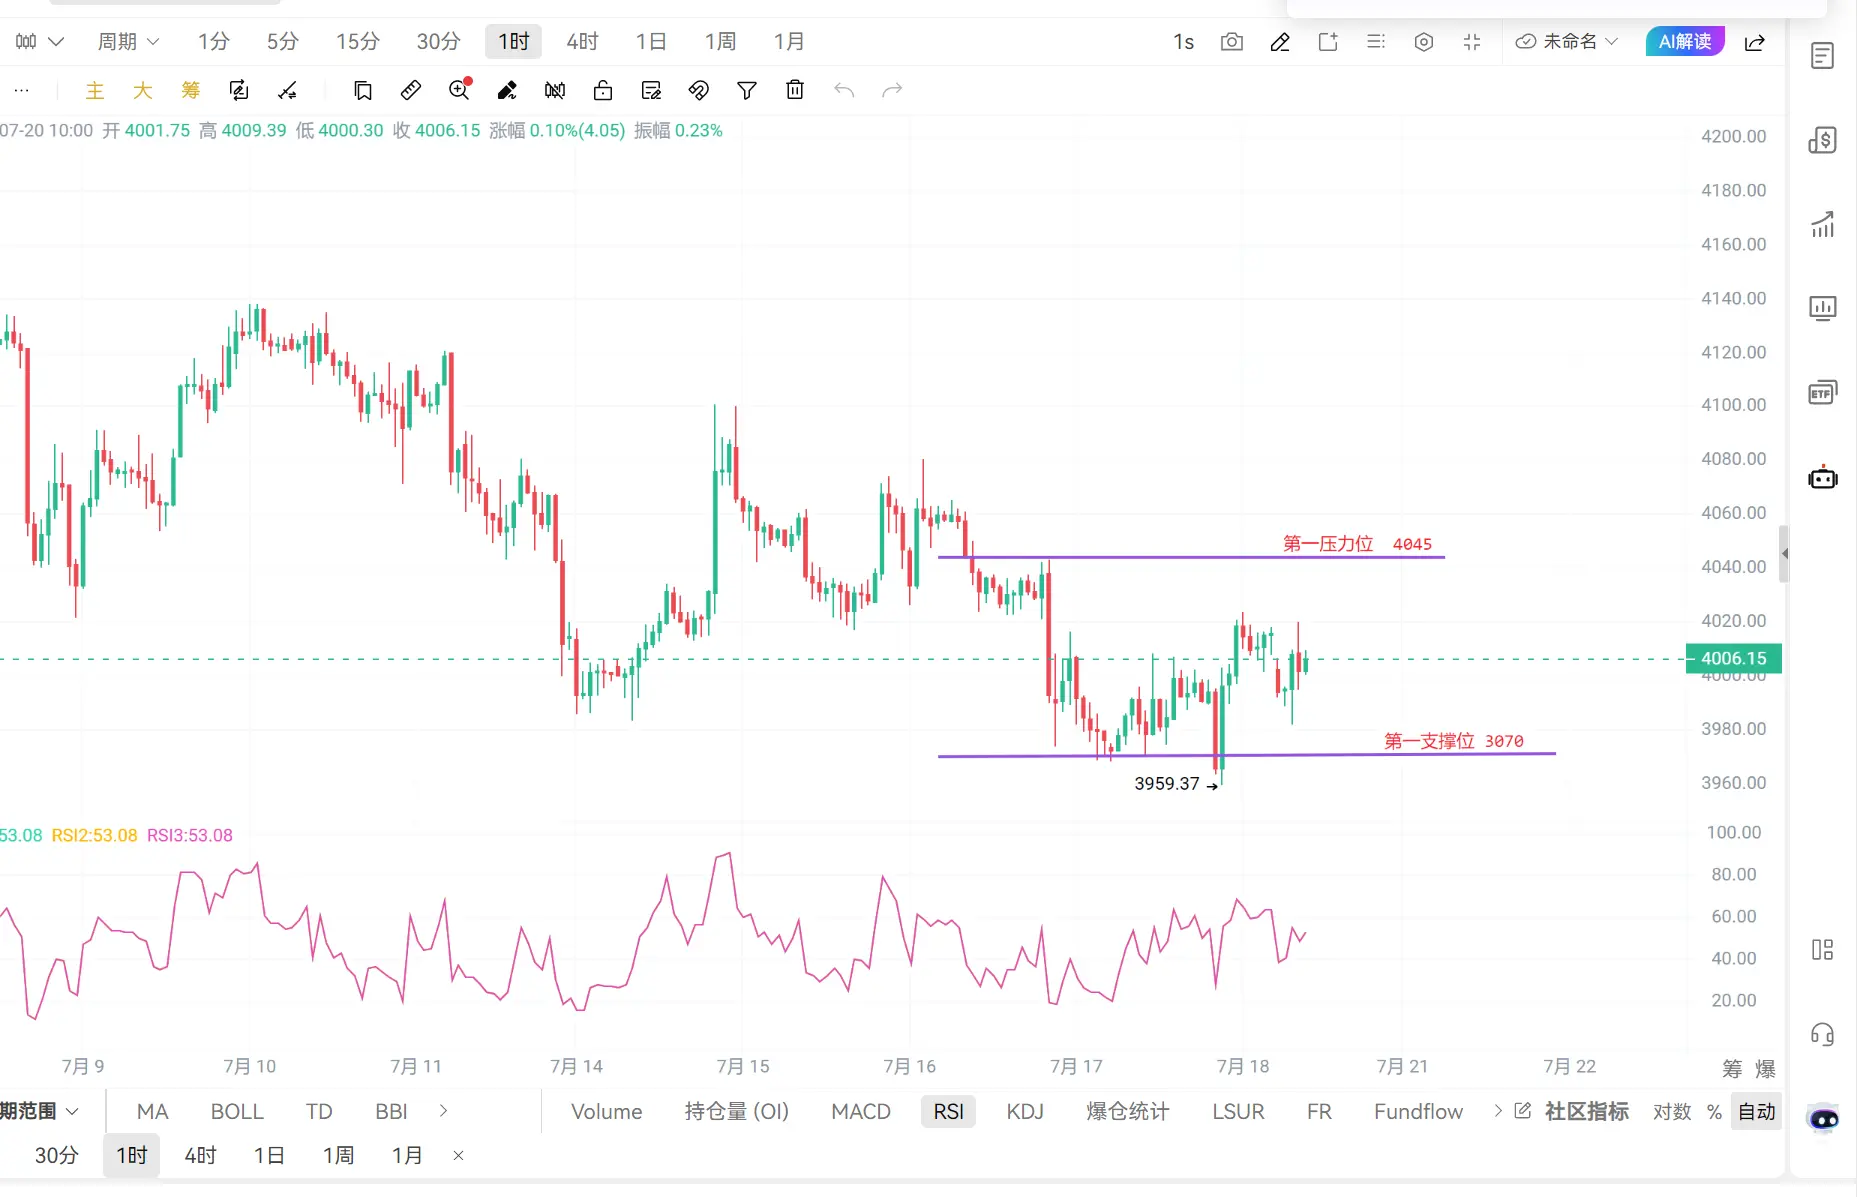Select the trend line drawing tool
The width and height of the screenshot is (1857, 1197).
tap(287, 91)
